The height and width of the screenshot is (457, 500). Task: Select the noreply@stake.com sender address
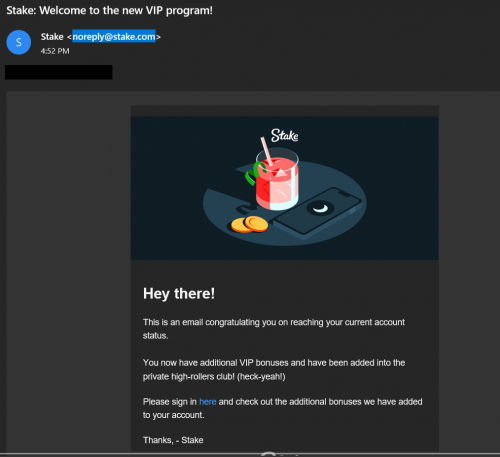click(x=114, y=37)
